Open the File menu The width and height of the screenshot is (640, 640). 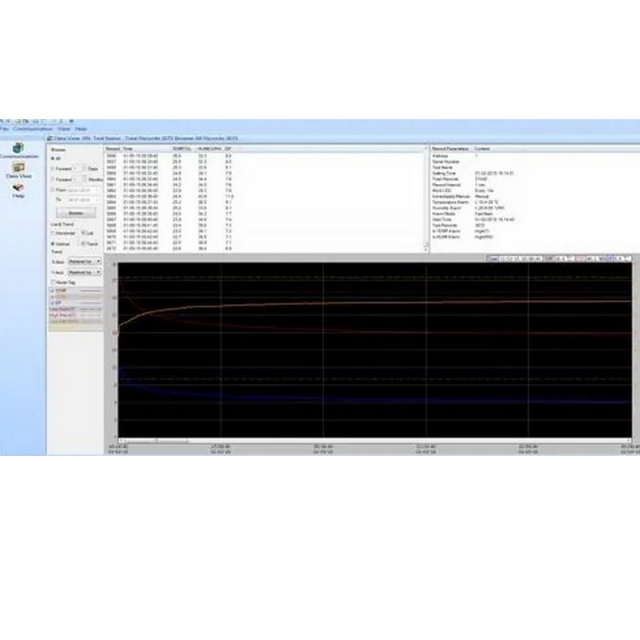pyautogui.click(x=5, y=129)
